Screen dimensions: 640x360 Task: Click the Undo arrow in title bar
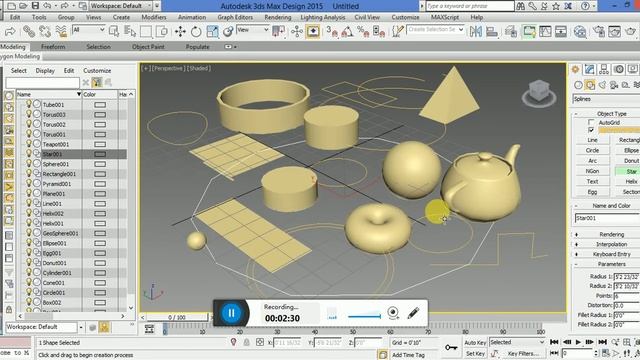pos(48,6)
